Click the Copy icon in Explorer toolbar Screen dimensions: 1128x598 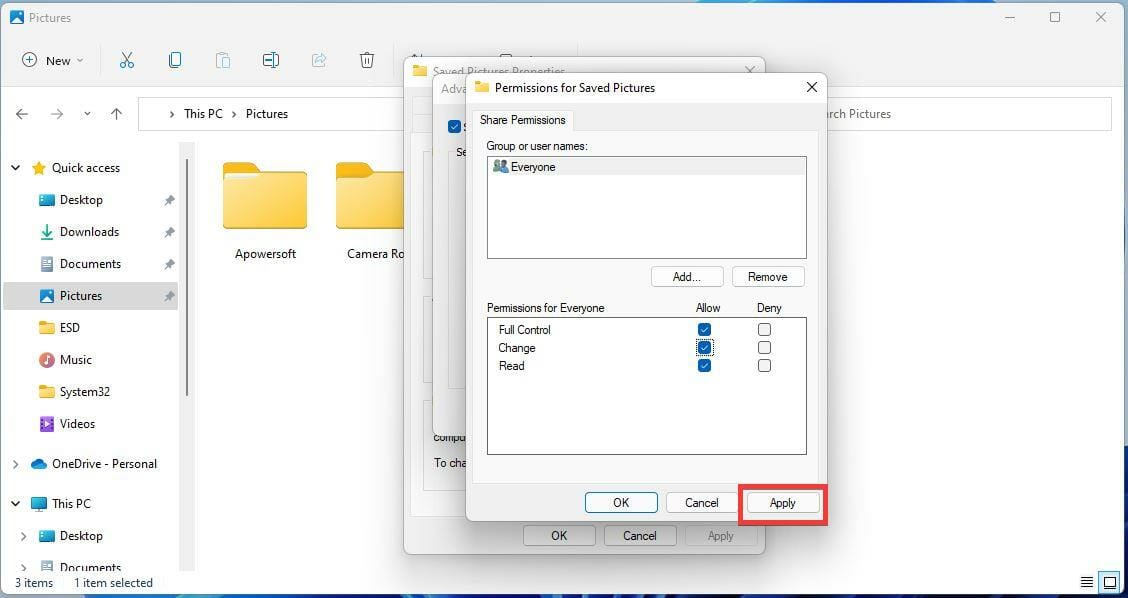point(175,60)
